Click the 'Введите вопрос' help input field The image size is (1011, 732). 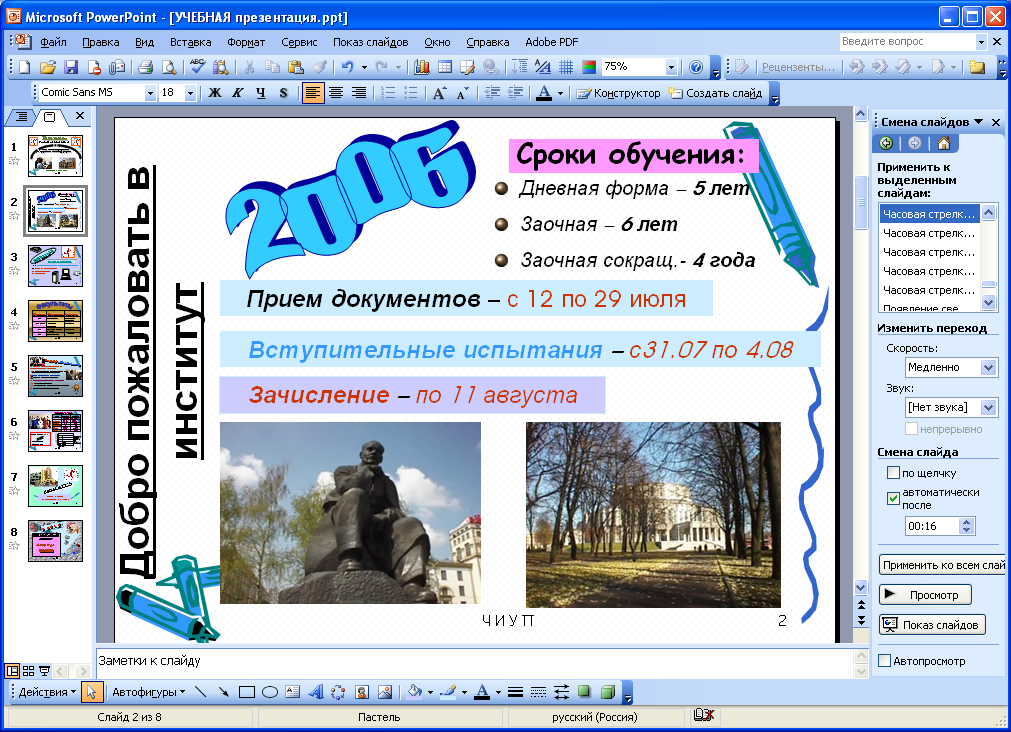pyautogui.click(x=908, y=41)
